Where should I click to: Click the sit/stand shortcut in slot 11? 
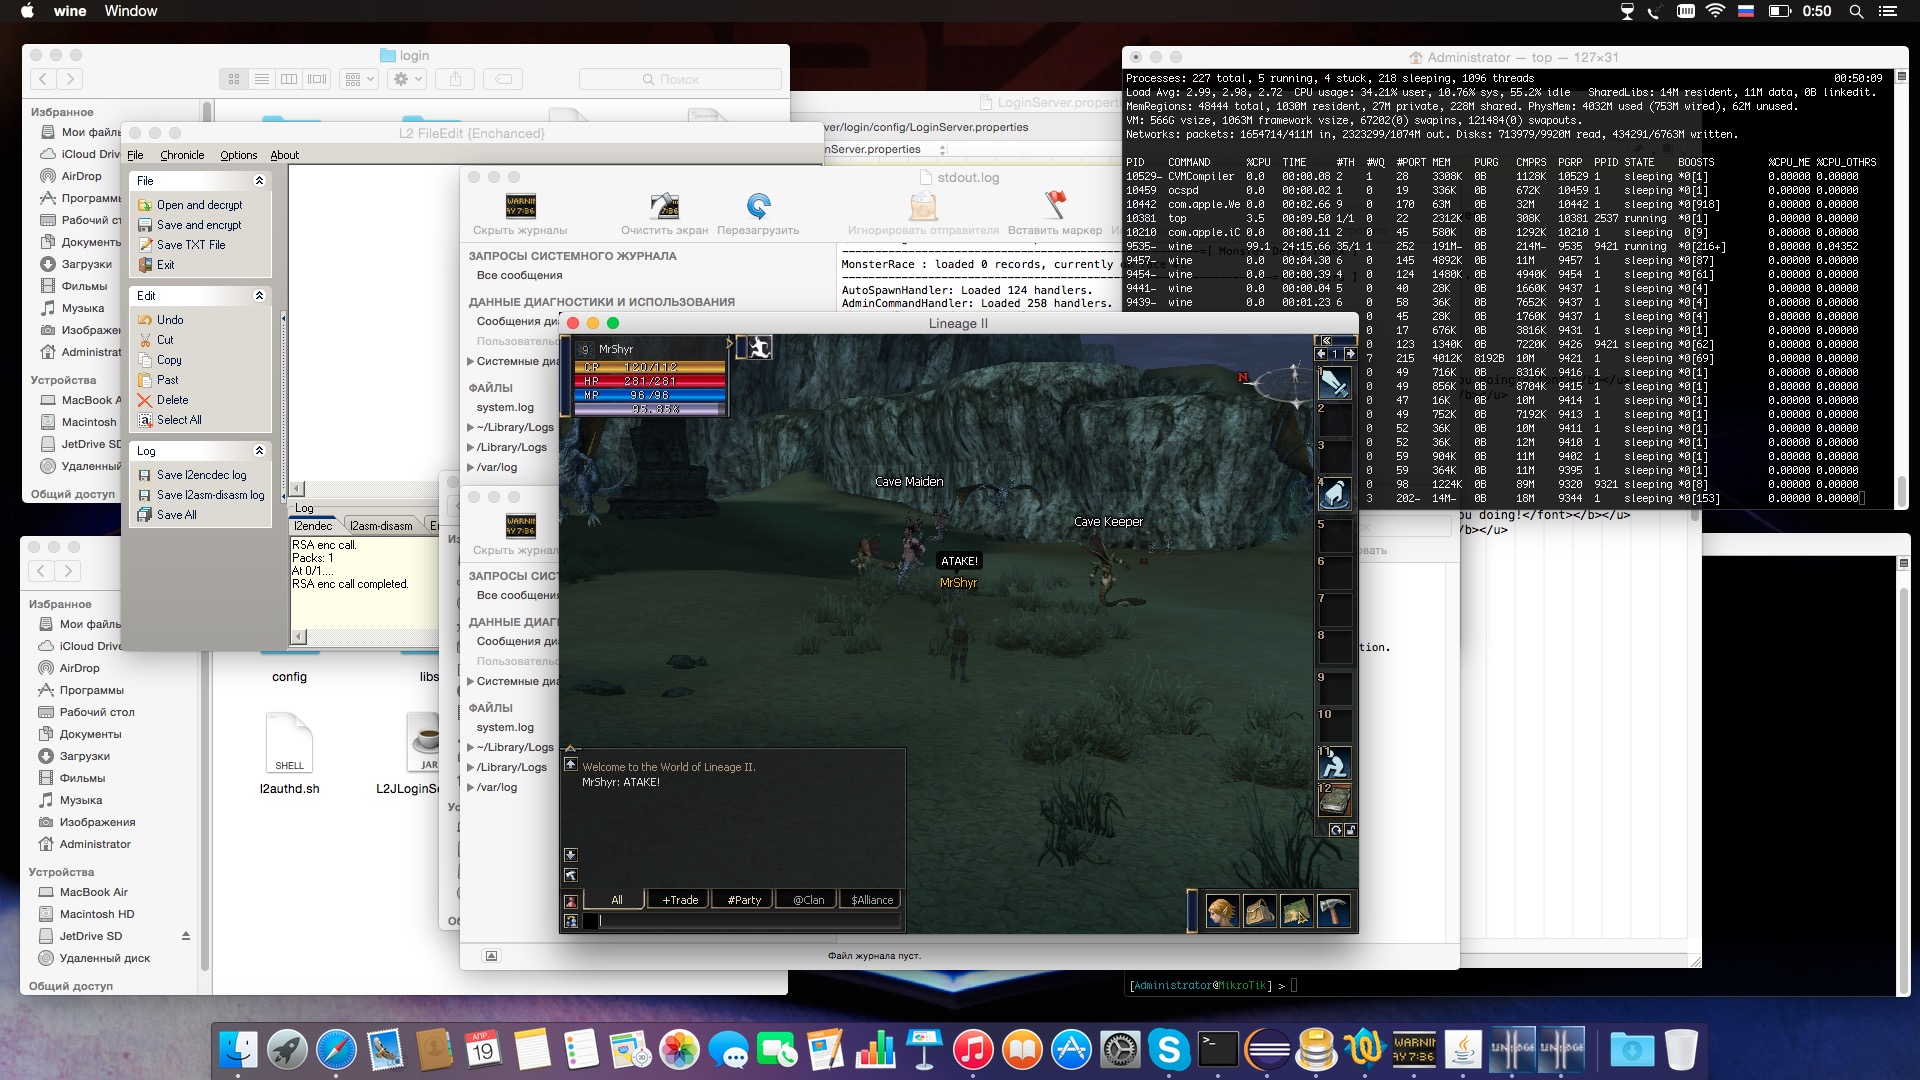[x=1335, y=764]
